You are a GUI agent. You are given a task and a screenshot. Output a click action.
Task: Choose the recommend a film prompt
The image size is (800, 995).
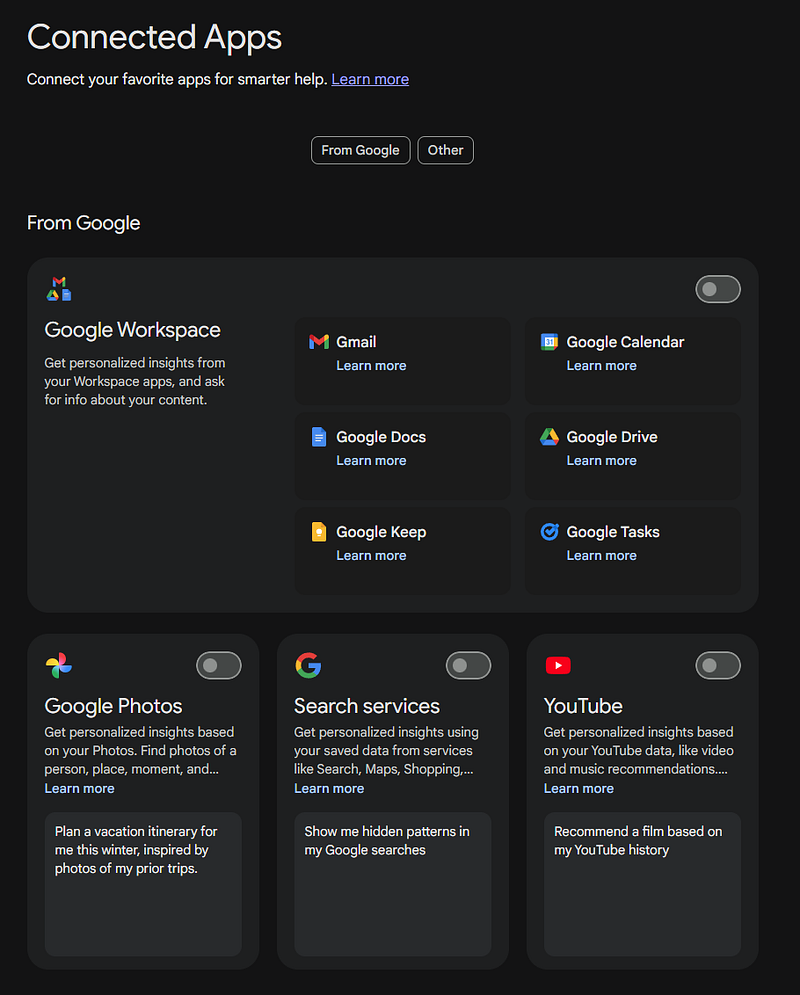tap(642, 884)
